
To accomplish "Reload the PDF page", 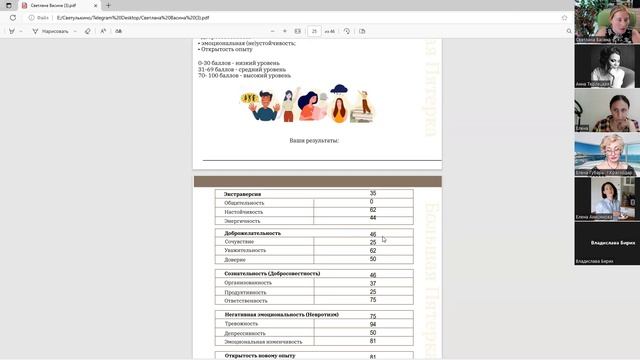I will coord(13,18).
